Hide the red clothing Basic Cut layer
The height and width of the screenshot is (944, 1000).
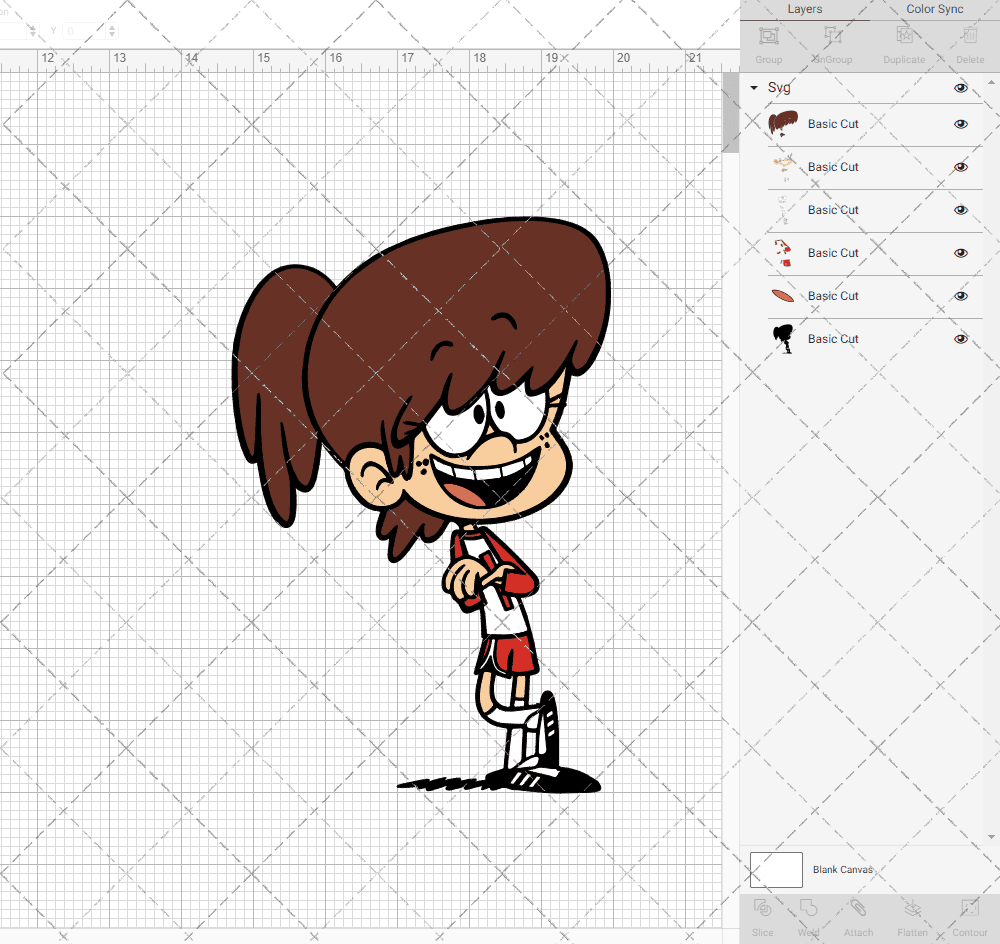[960, 253]
